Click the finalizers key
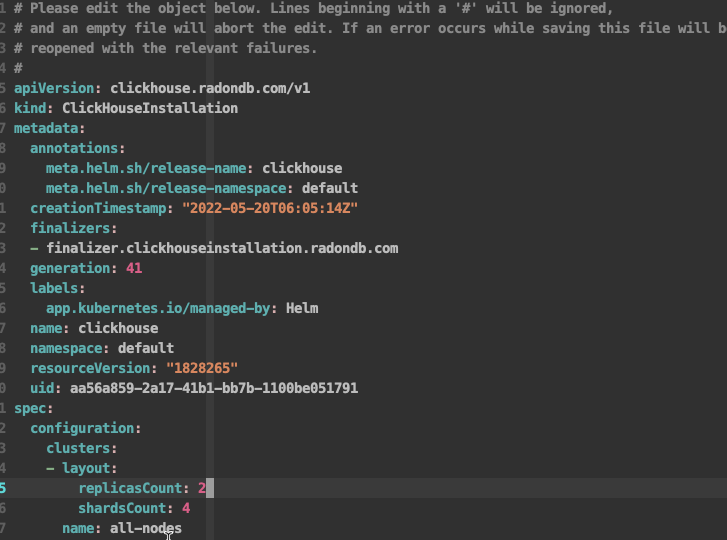 click(x=70, y=228)
